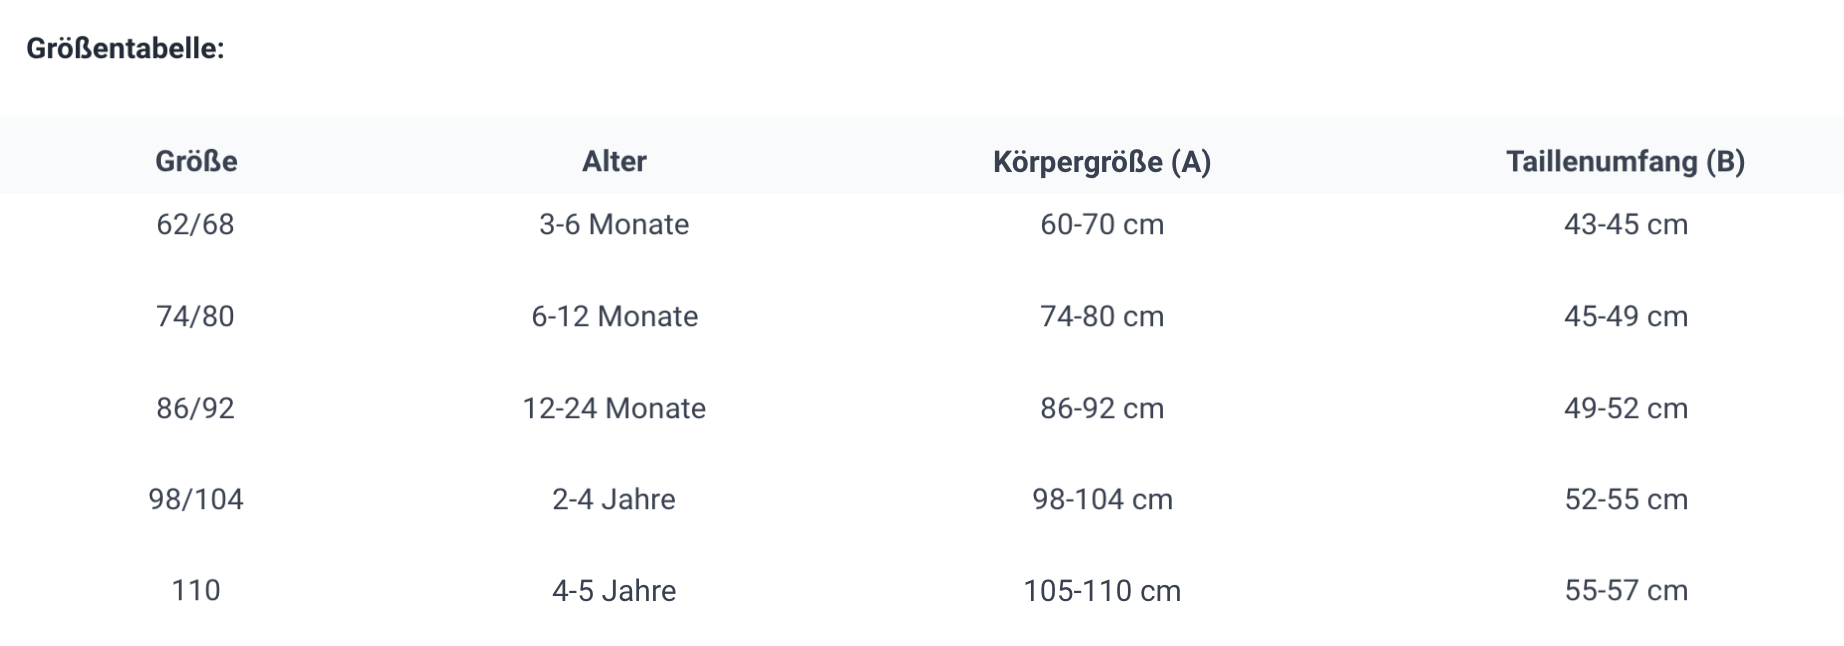Screen dimensions: 1844x646
Task: Select the 6-12 Monate age cell
Action: point(614,316)
